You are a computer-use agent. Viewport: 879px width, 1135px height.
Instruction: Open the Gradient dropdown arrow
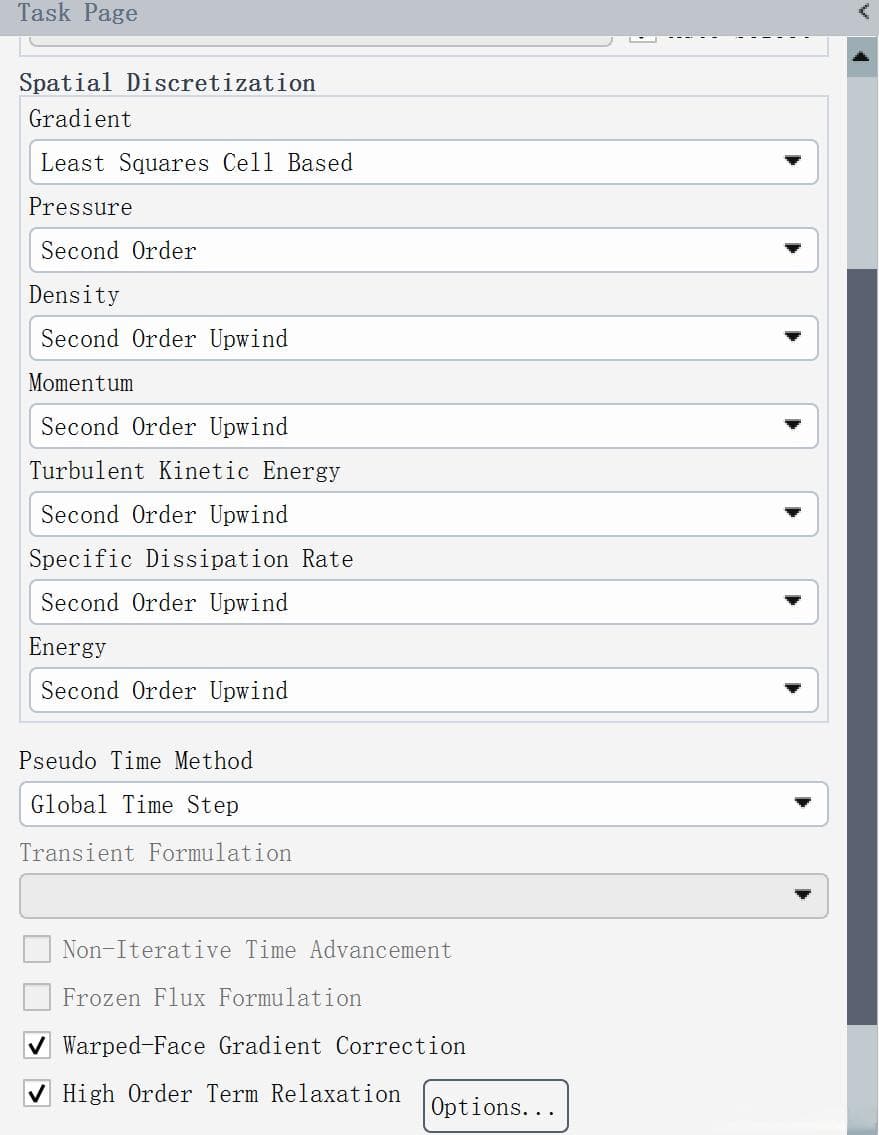(793, 161)
